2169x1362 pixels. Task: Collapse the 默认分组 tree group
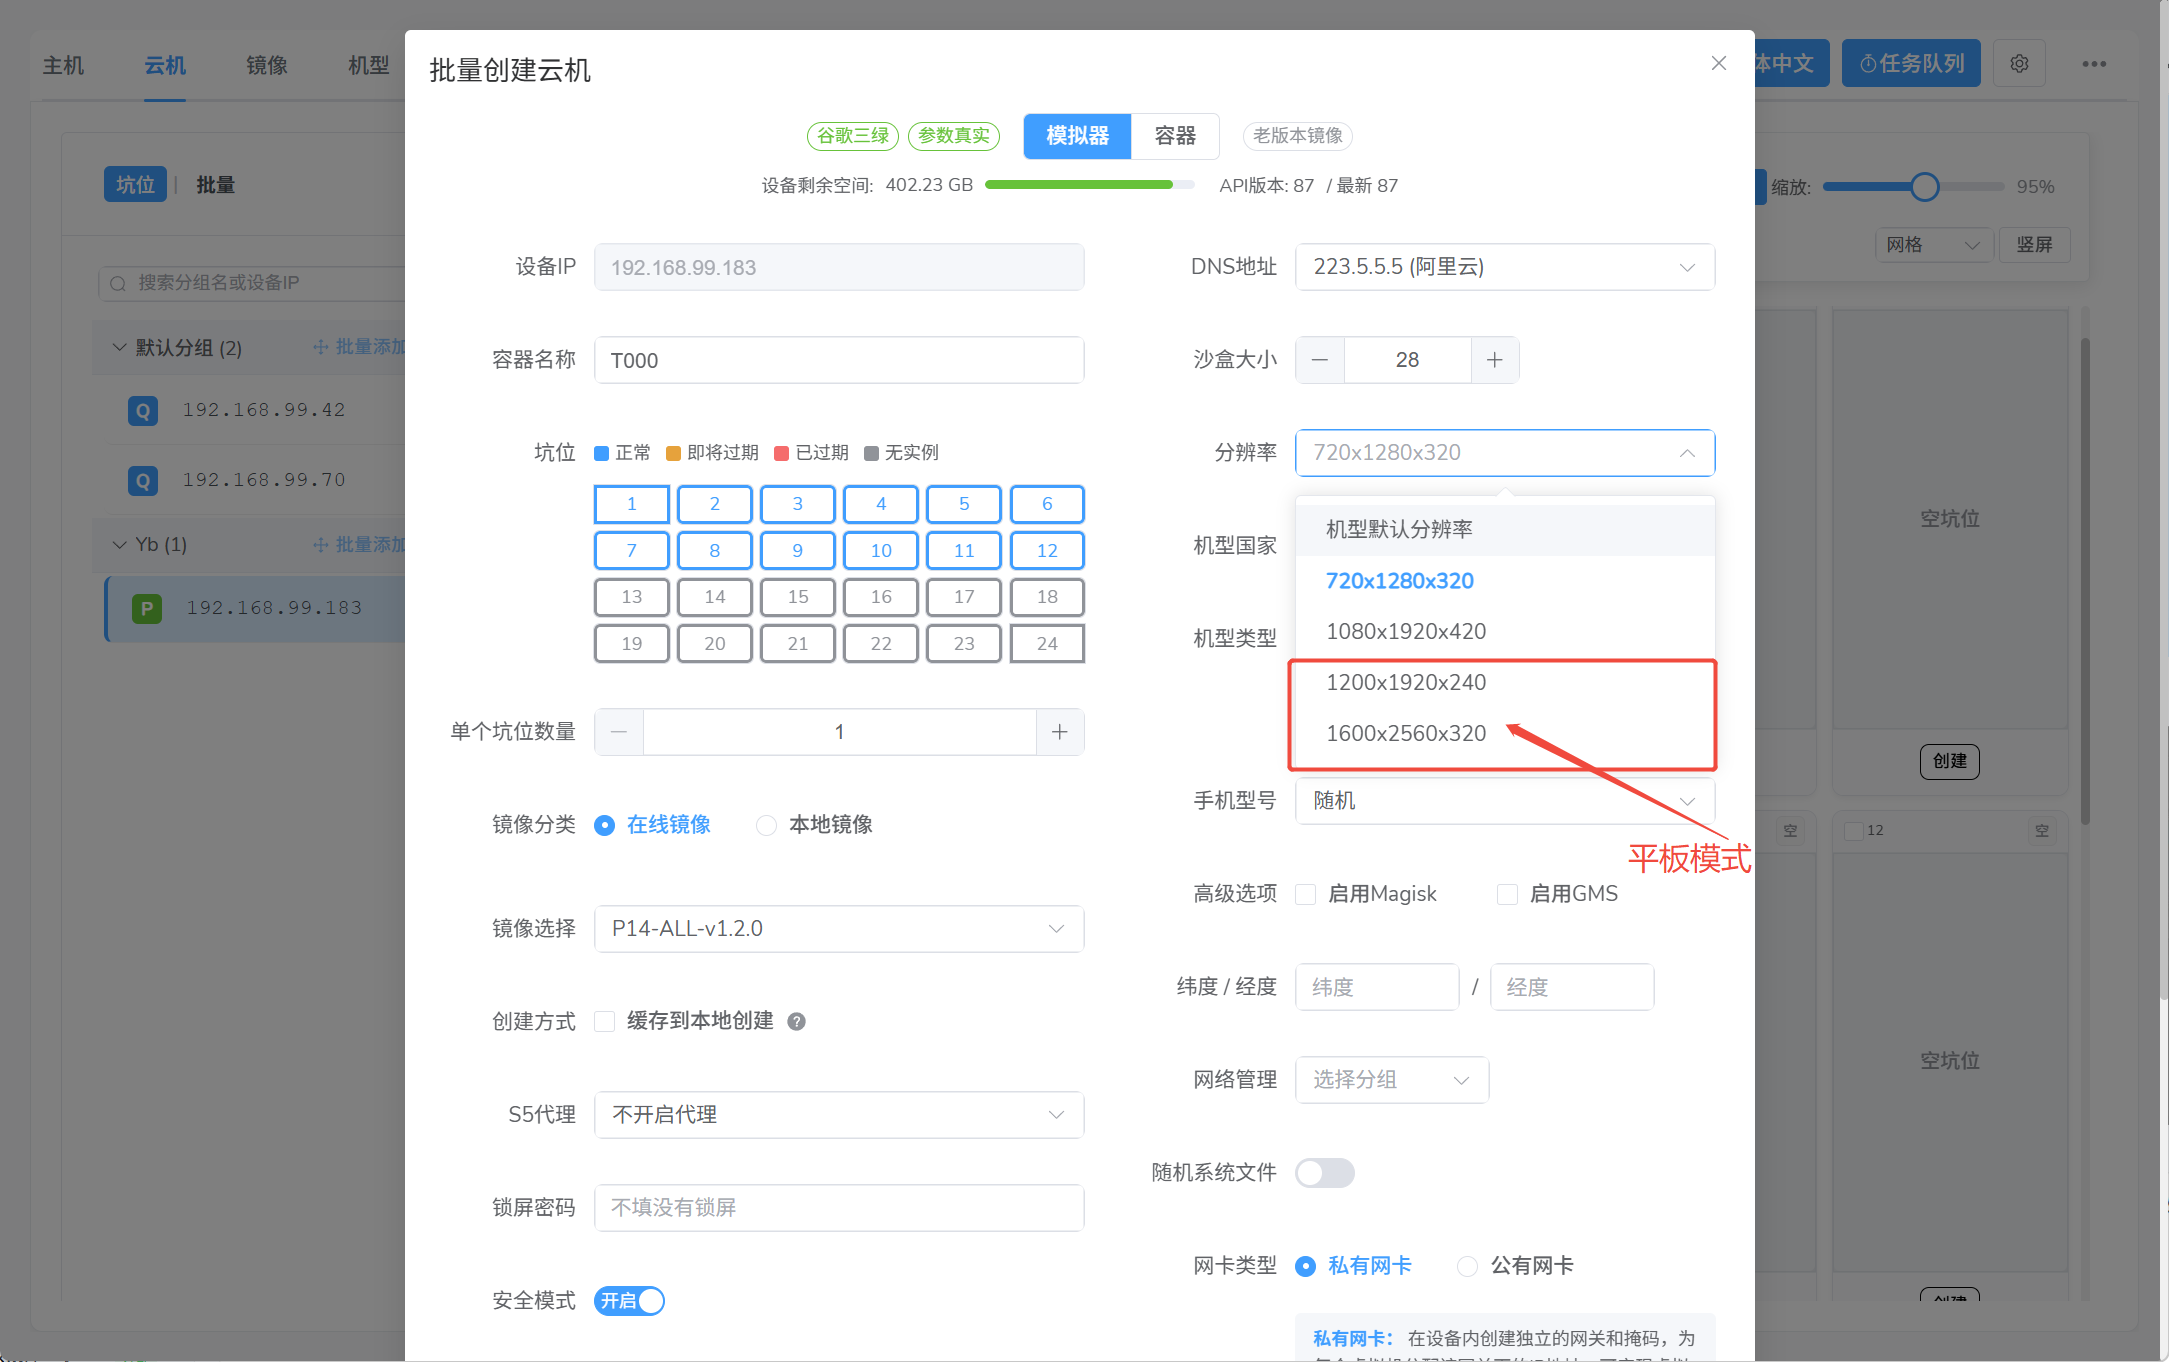(119, 347)
